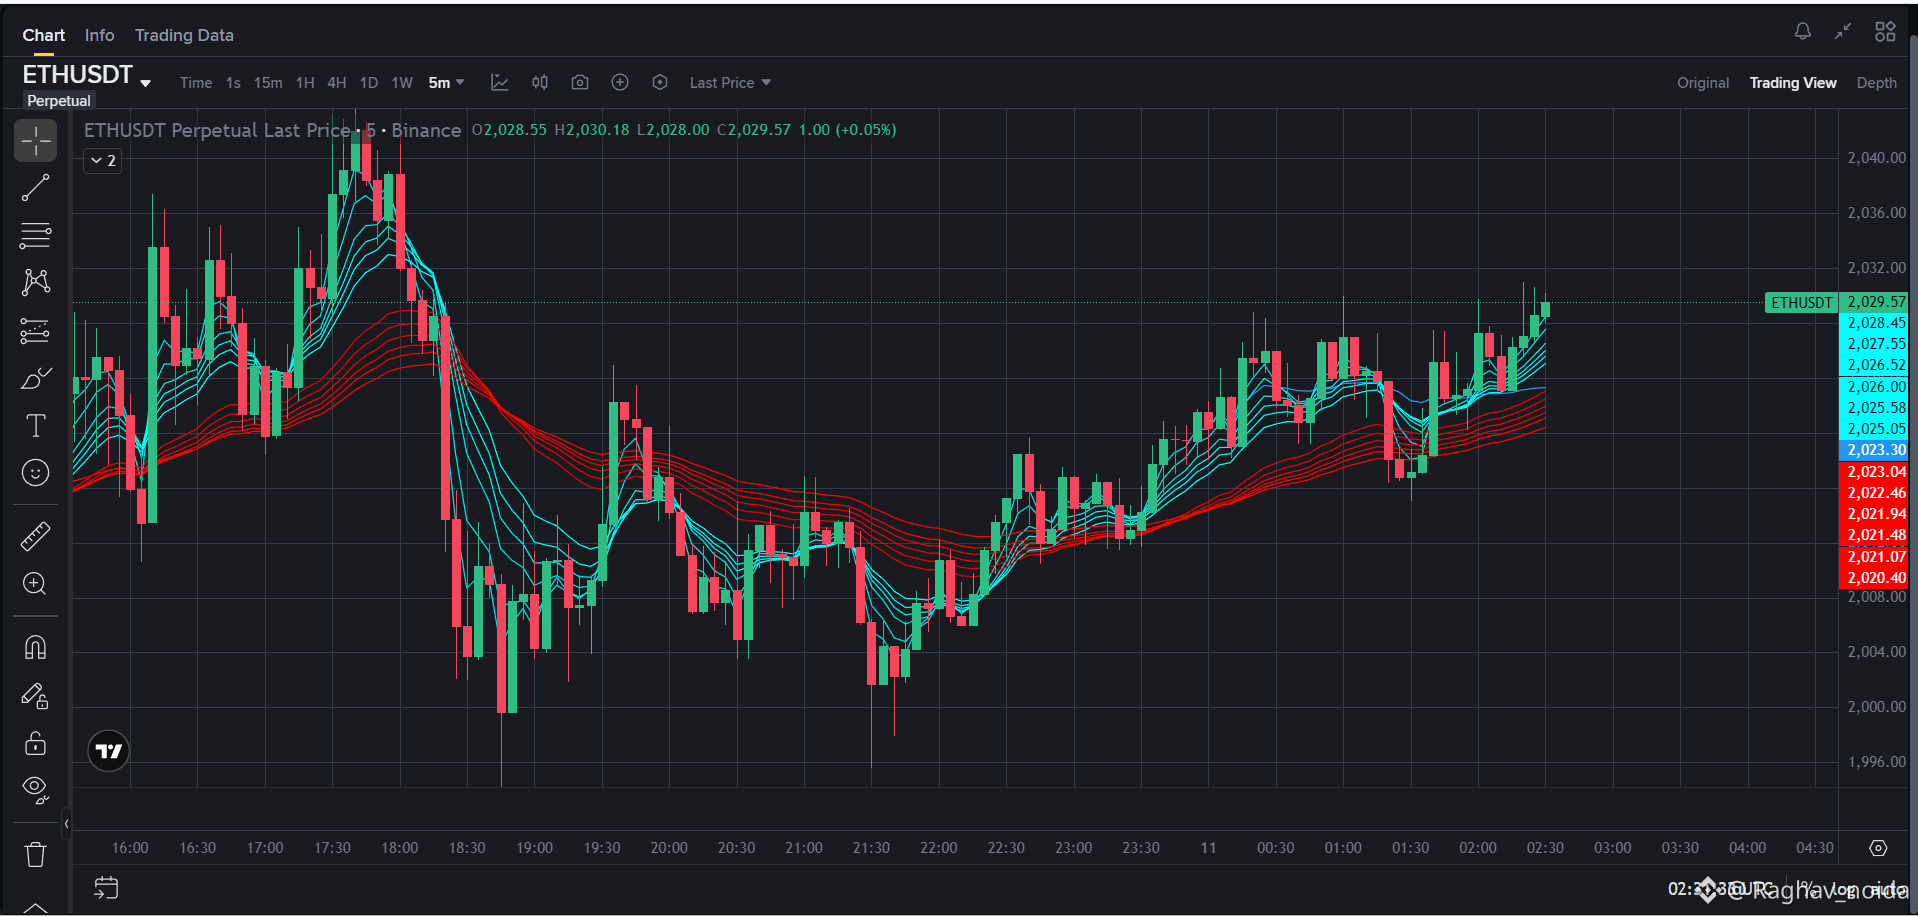Image resolution: width=1918 pixels, height=916 pixels.
Task: Switch to the Info tab
Action: tap(99, 35)
